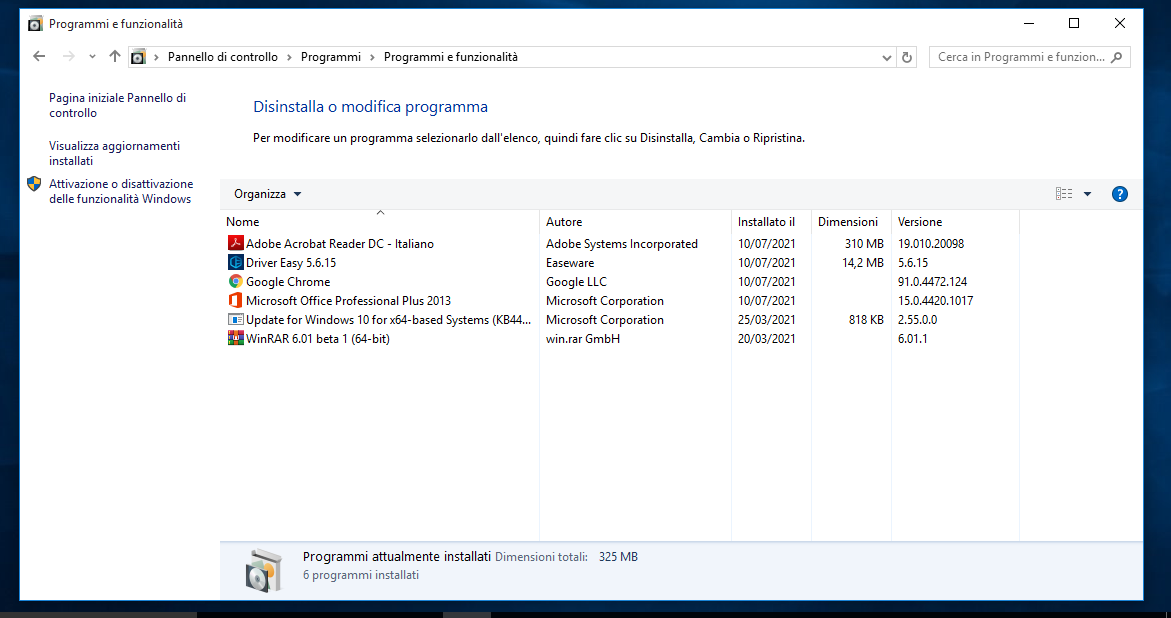Click the window title bar program icon
The width and height of the screenshot is (1171, 618).
35,24
